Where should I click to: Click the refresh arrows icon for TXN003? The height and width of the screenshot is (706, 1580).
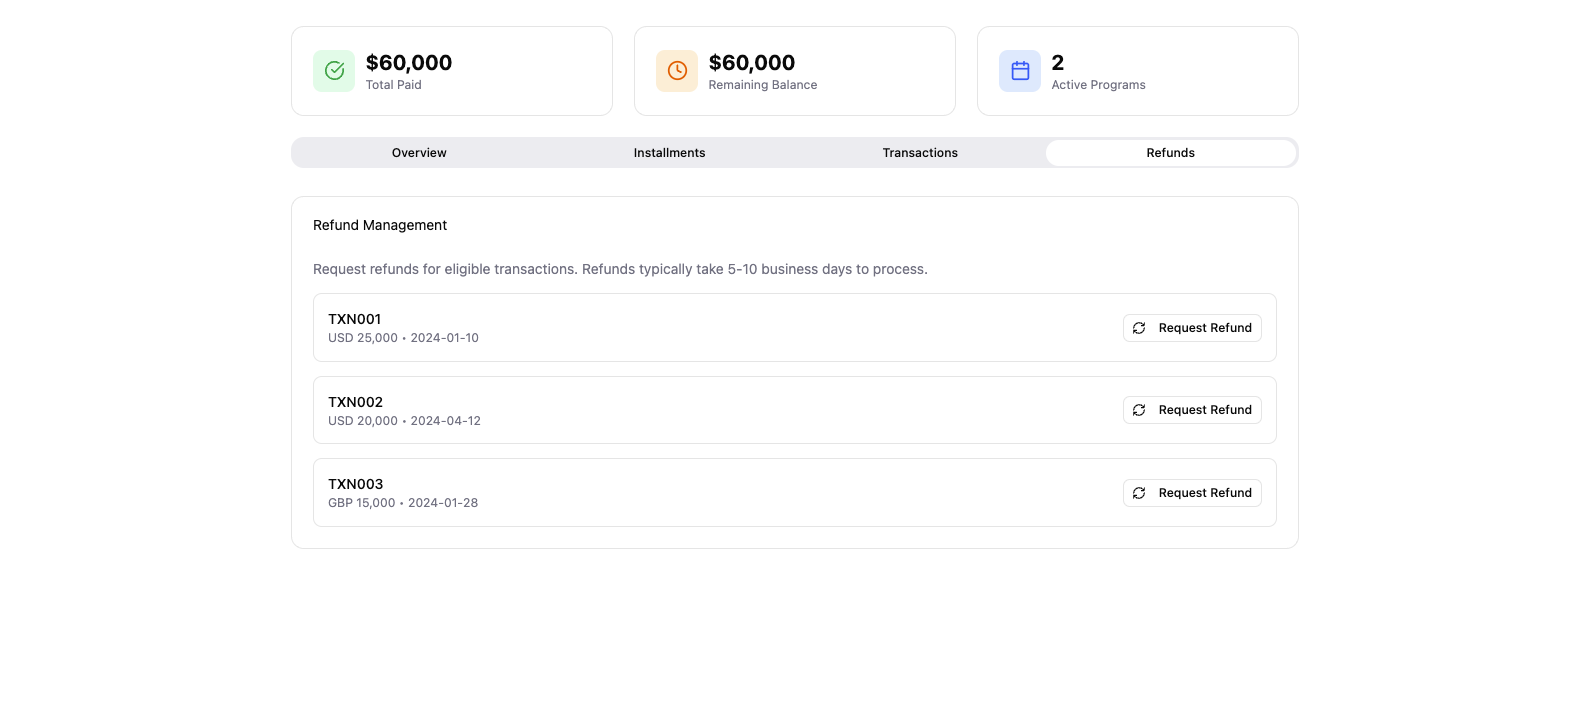(x=1139, y=493)
